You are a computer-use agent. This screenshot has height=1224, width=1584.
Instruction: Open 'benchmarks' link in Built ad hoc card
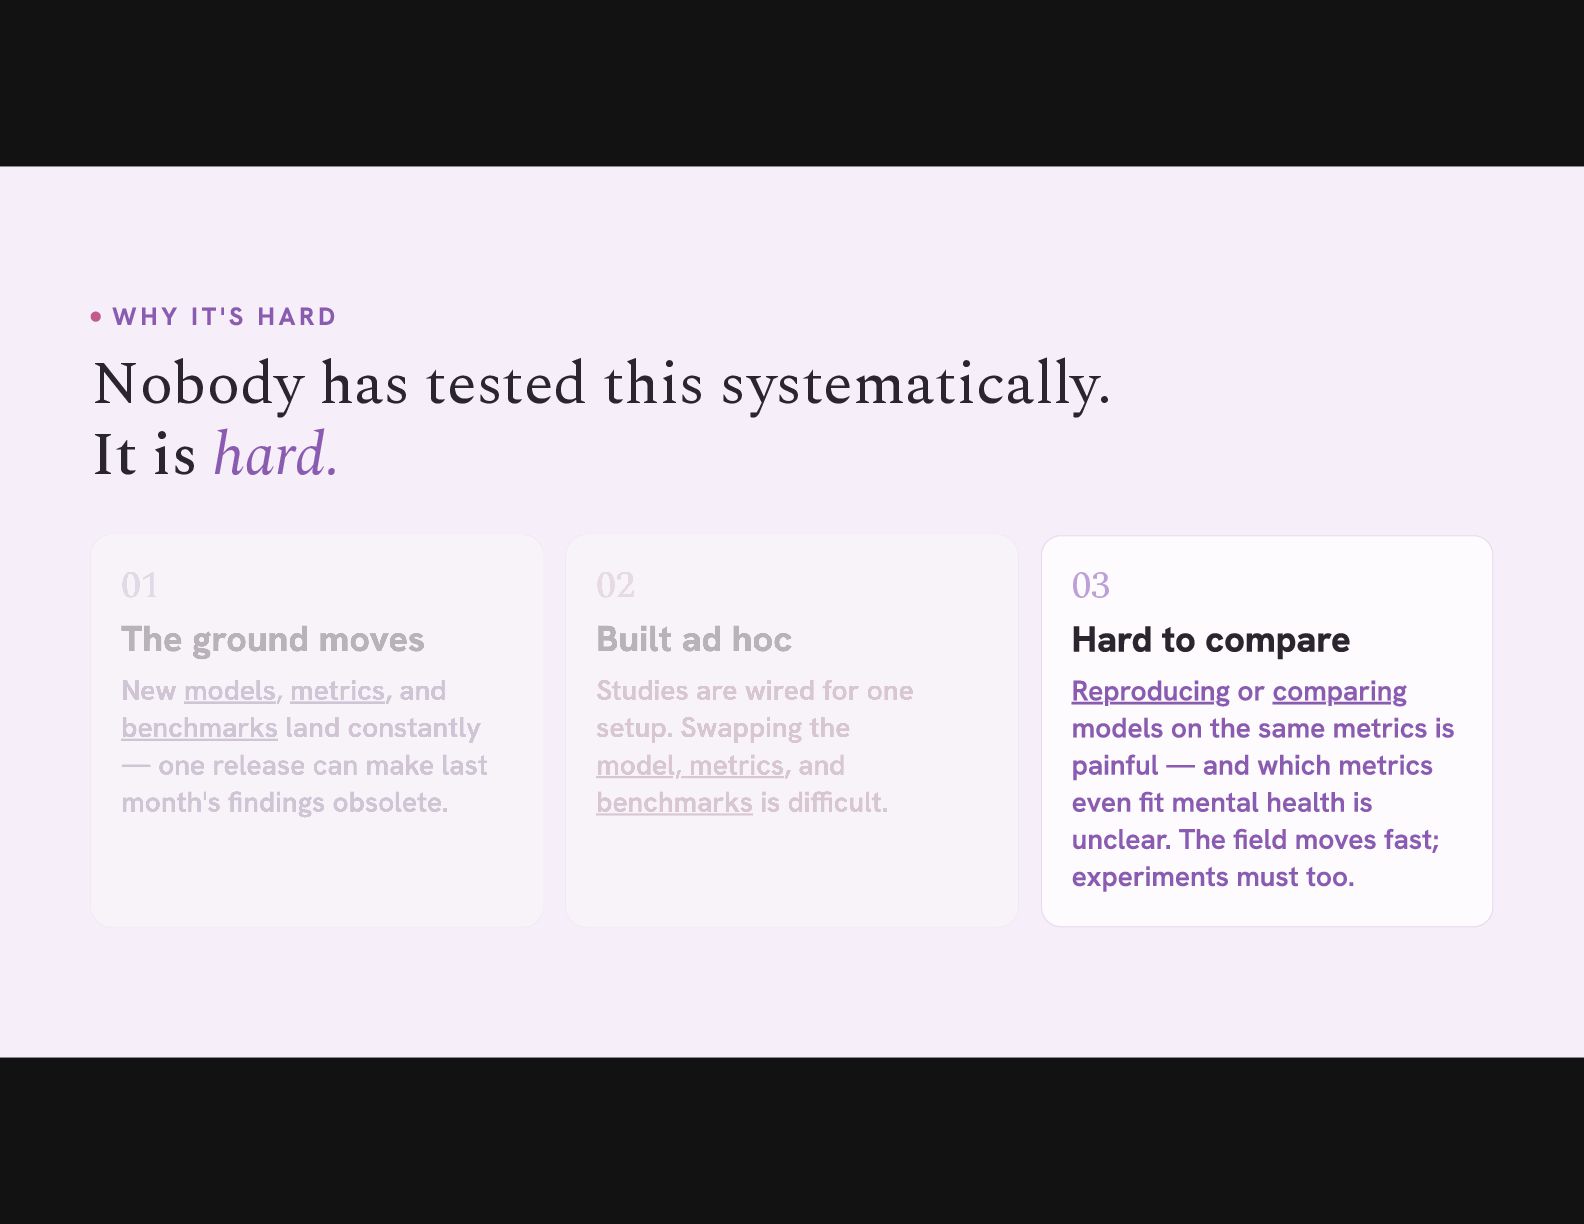[x=674, y=802]
